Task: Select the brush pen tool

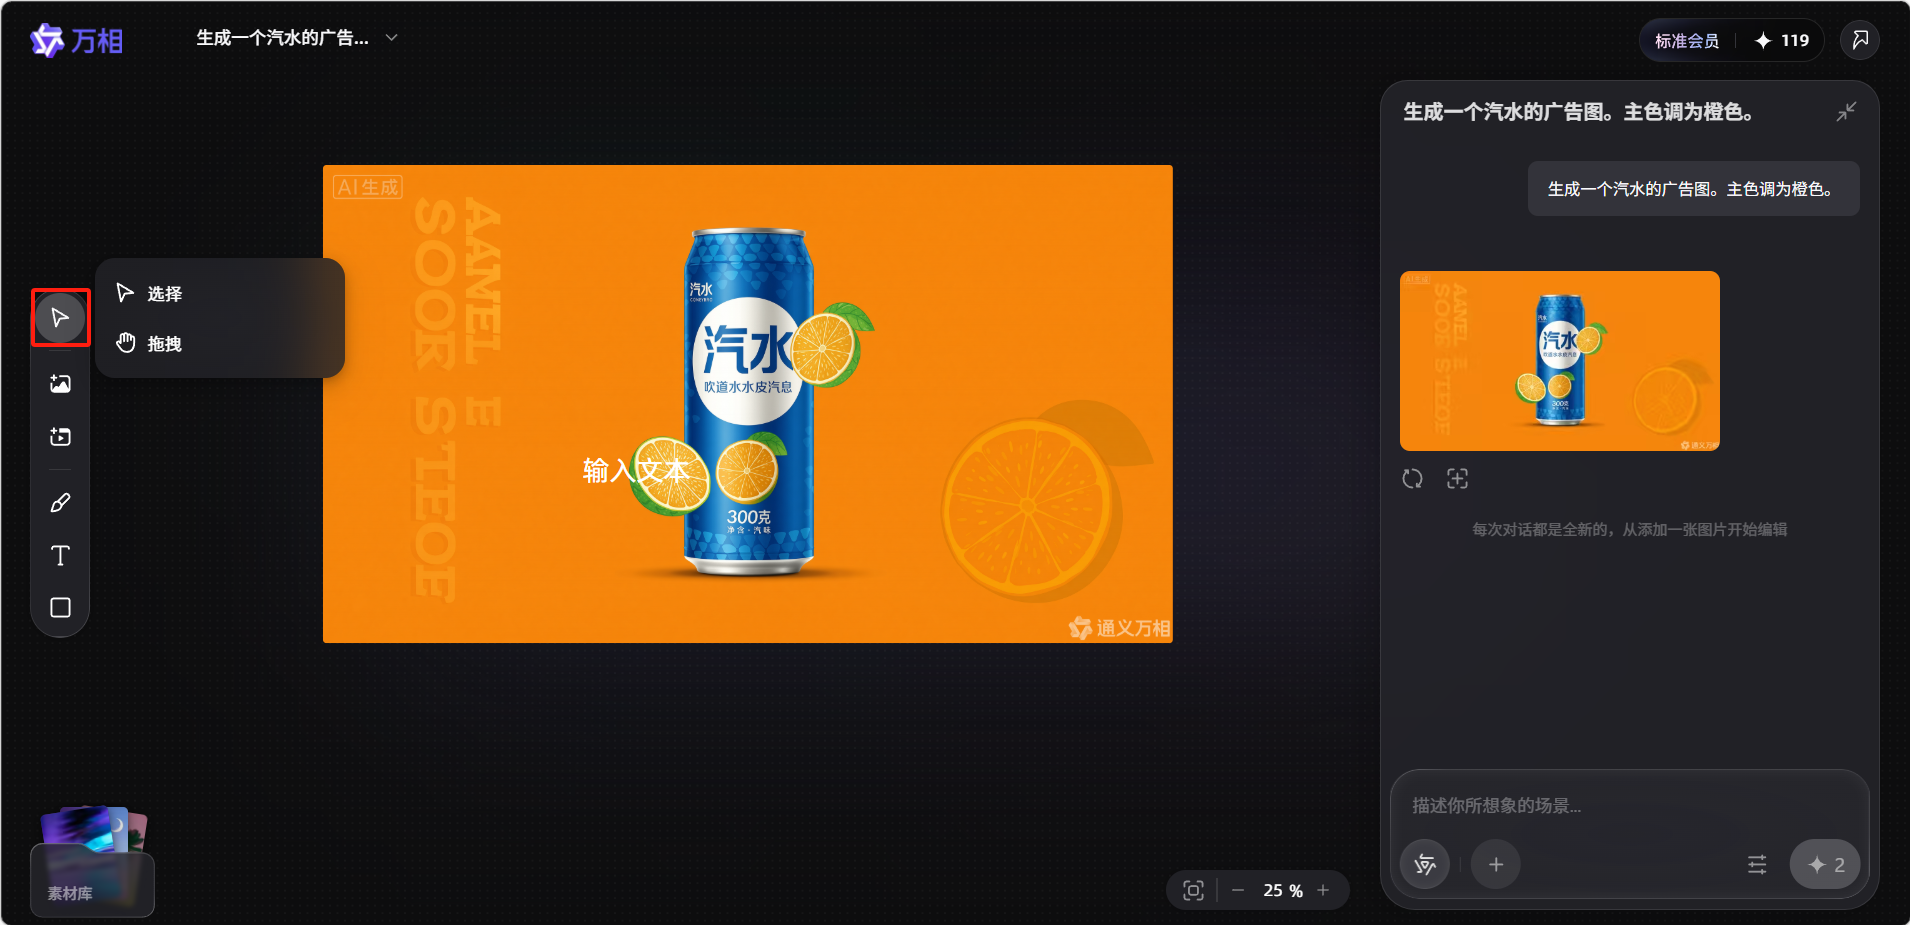Action: pos(60,503)
